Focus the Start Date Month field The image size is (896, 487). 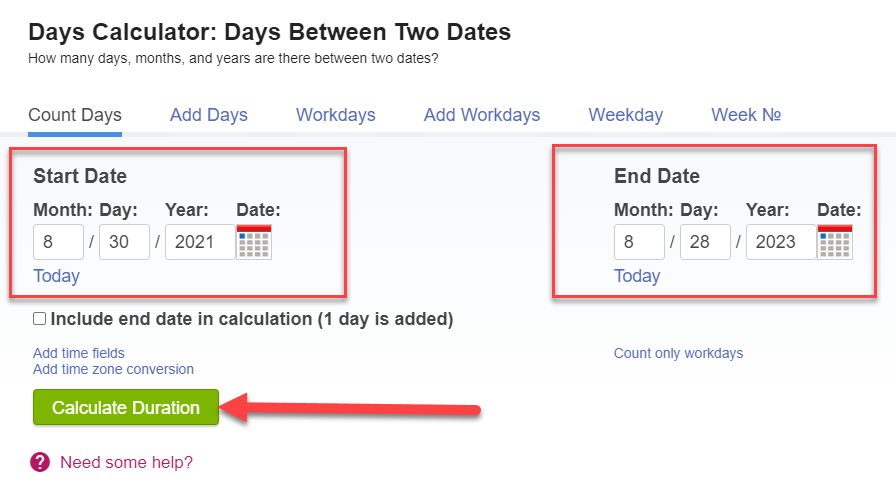pyautogui.click(x=58, y=242)
